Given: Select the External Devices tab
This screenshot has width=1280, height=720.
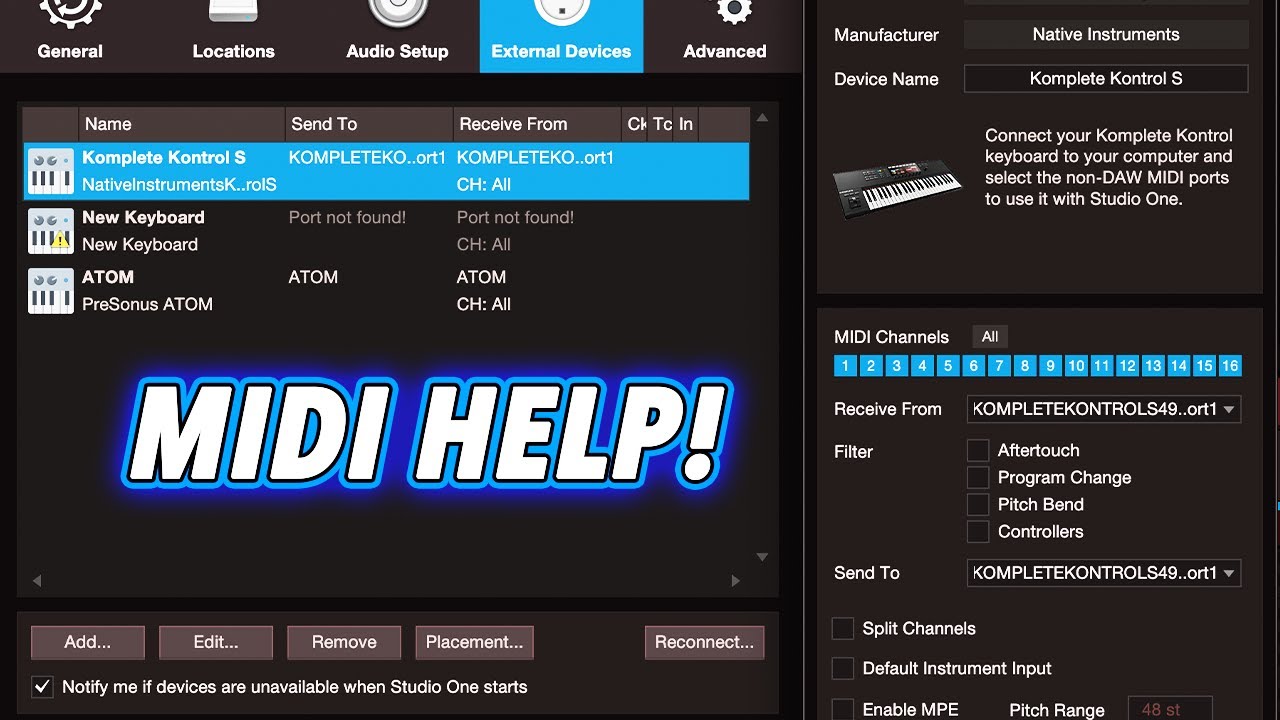Looking at the screenshot, I should pyautogui.click(x=561, y=36).
